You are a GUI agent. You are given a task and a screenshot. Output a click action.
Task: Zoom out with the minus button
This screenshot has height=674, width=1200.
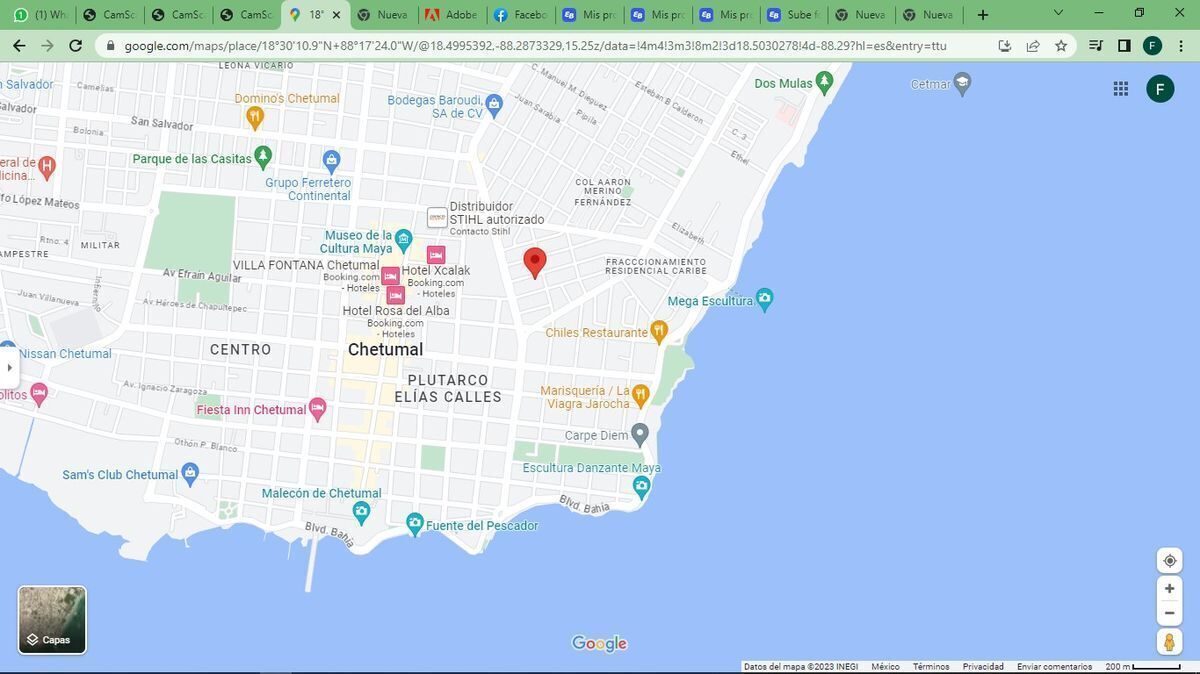[1169, 613]
